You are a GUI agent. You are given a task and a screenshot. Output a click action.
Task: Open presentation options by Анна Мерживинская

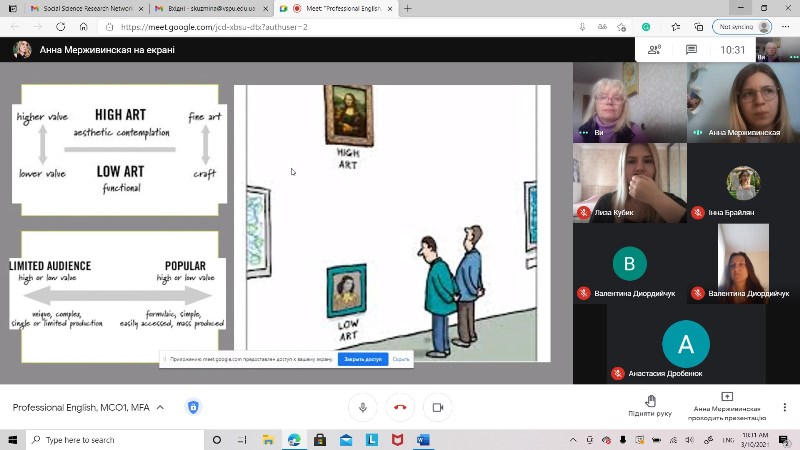727,407
